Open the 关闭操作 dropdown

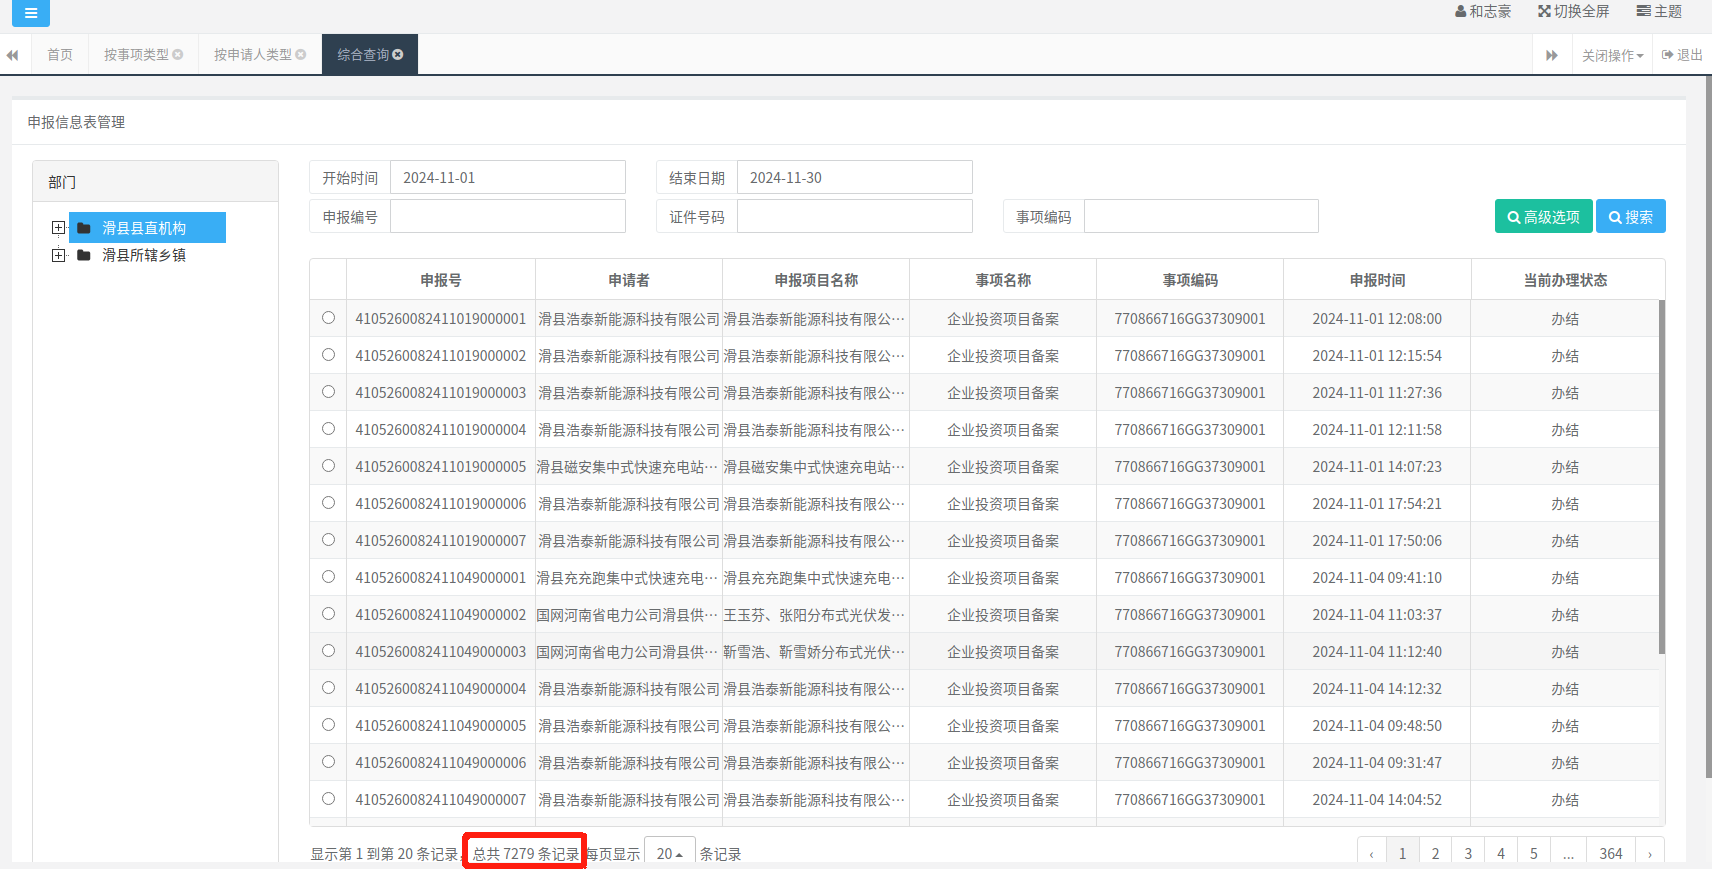1612,55
